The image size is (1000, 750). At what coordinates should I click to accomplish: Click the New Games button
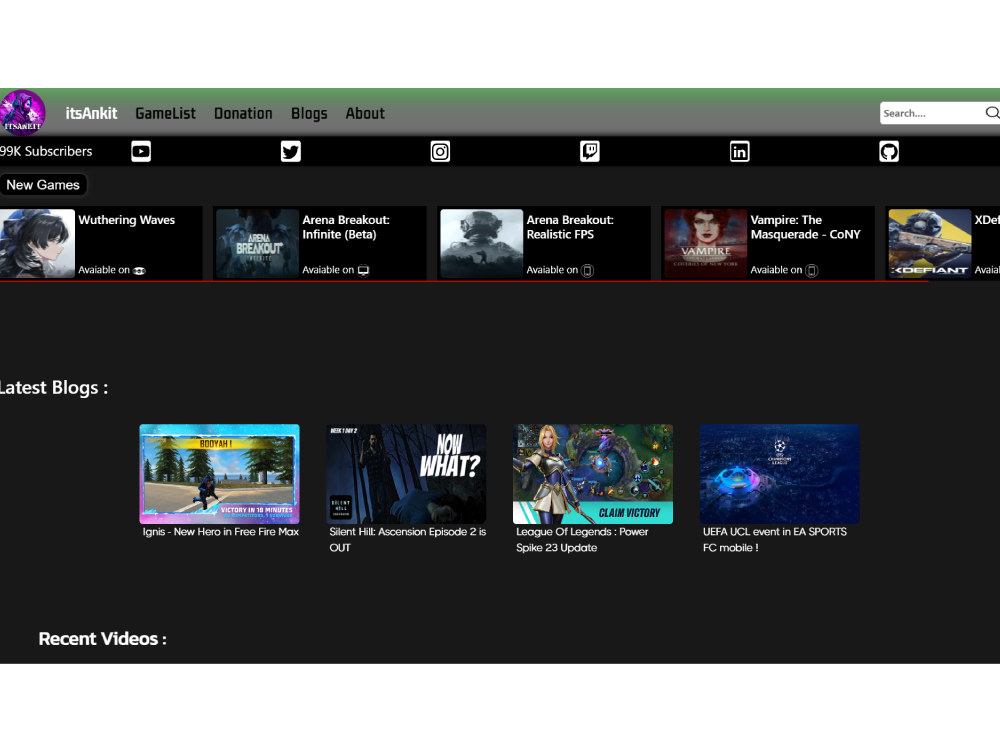point(43,185)
